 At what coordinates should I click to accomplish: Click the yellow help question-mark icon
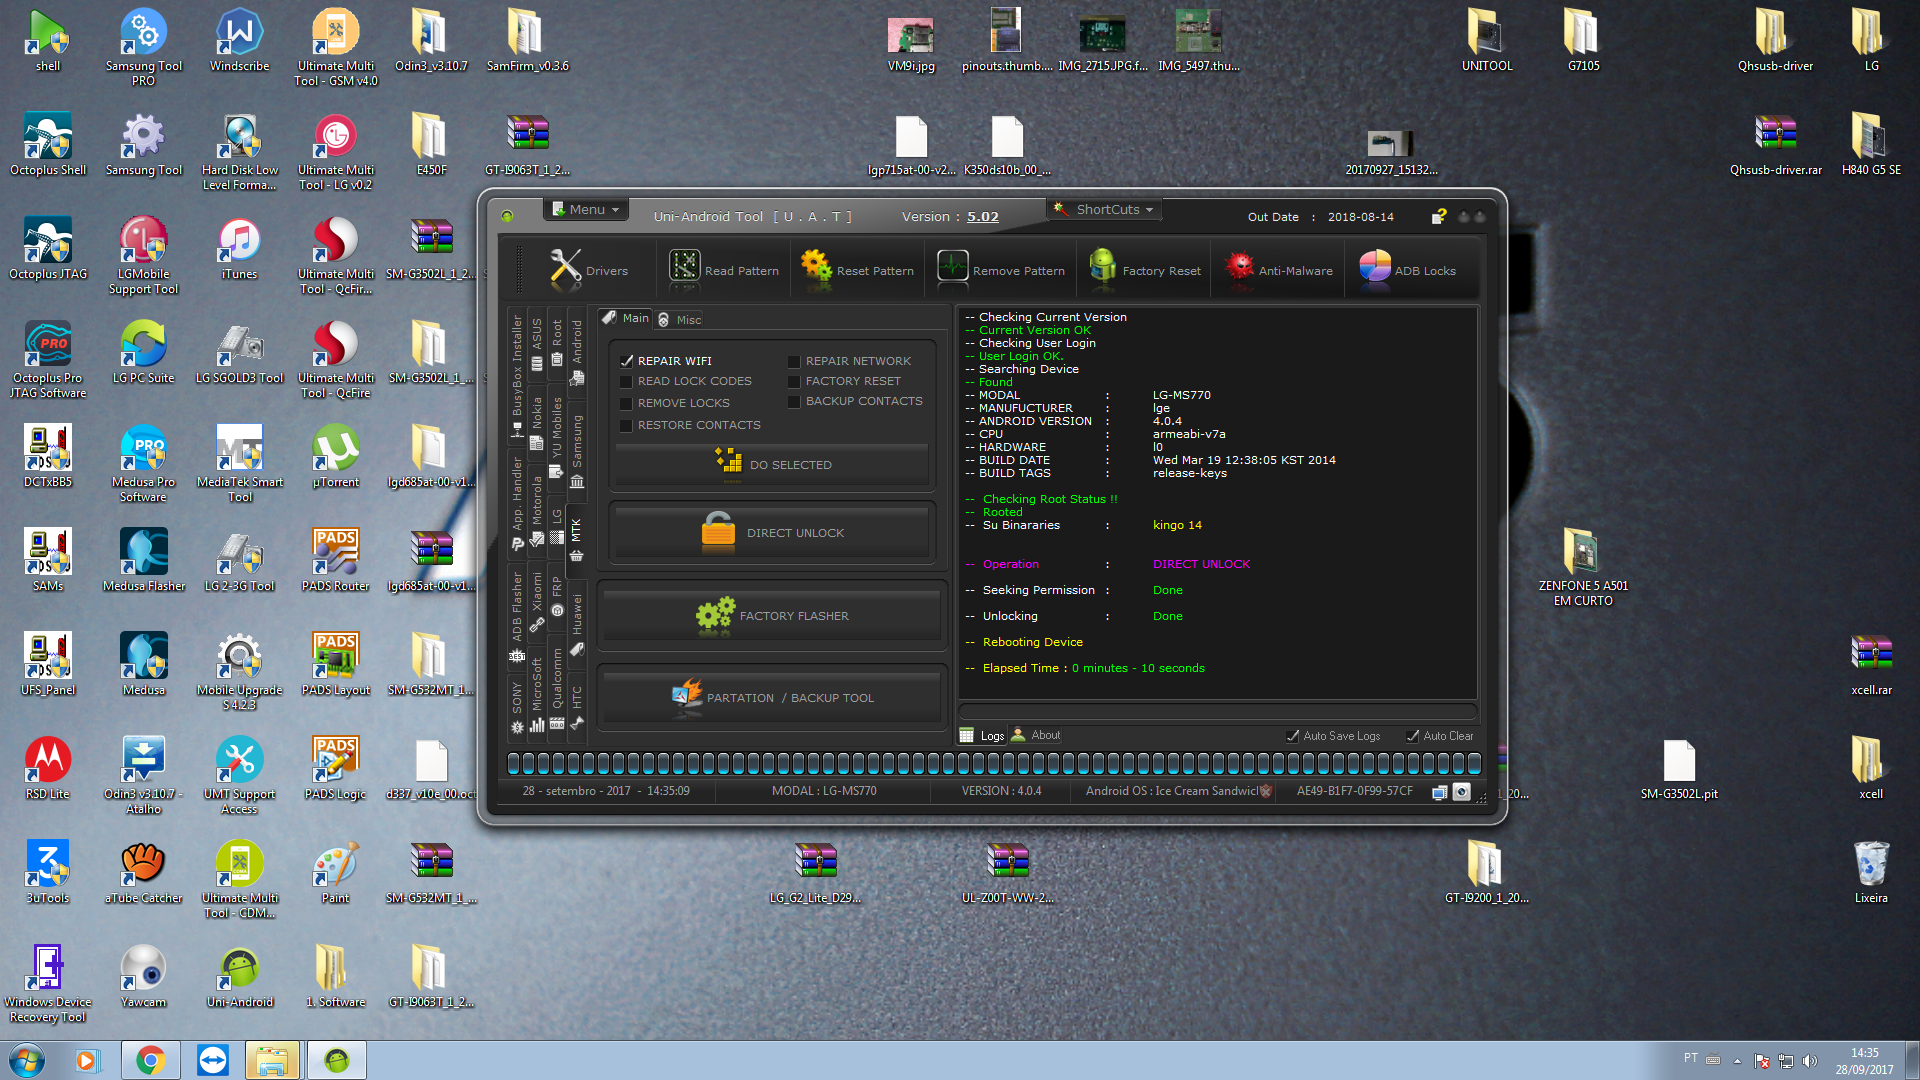tap(1439, 216)
